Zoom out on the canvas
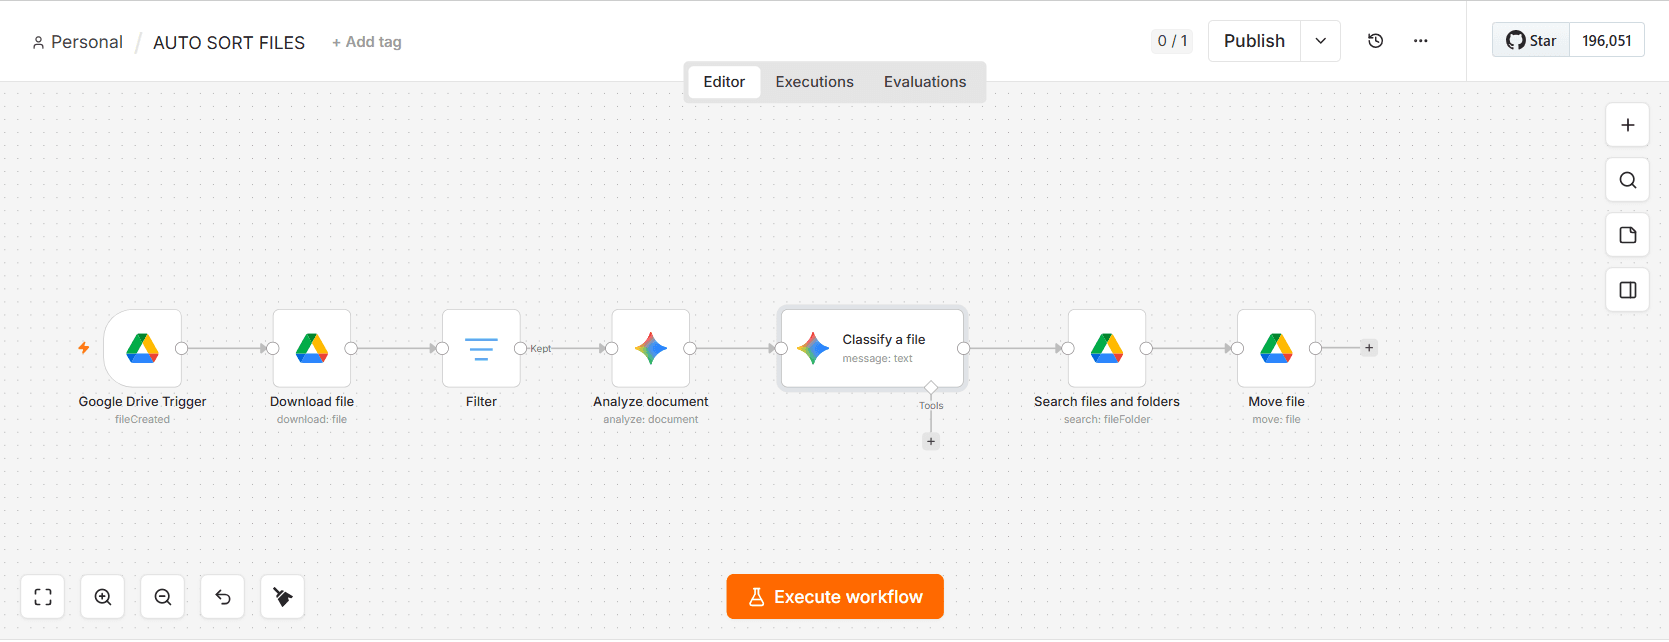Viewport: 1669px width, 642px height. pos(163,597)
